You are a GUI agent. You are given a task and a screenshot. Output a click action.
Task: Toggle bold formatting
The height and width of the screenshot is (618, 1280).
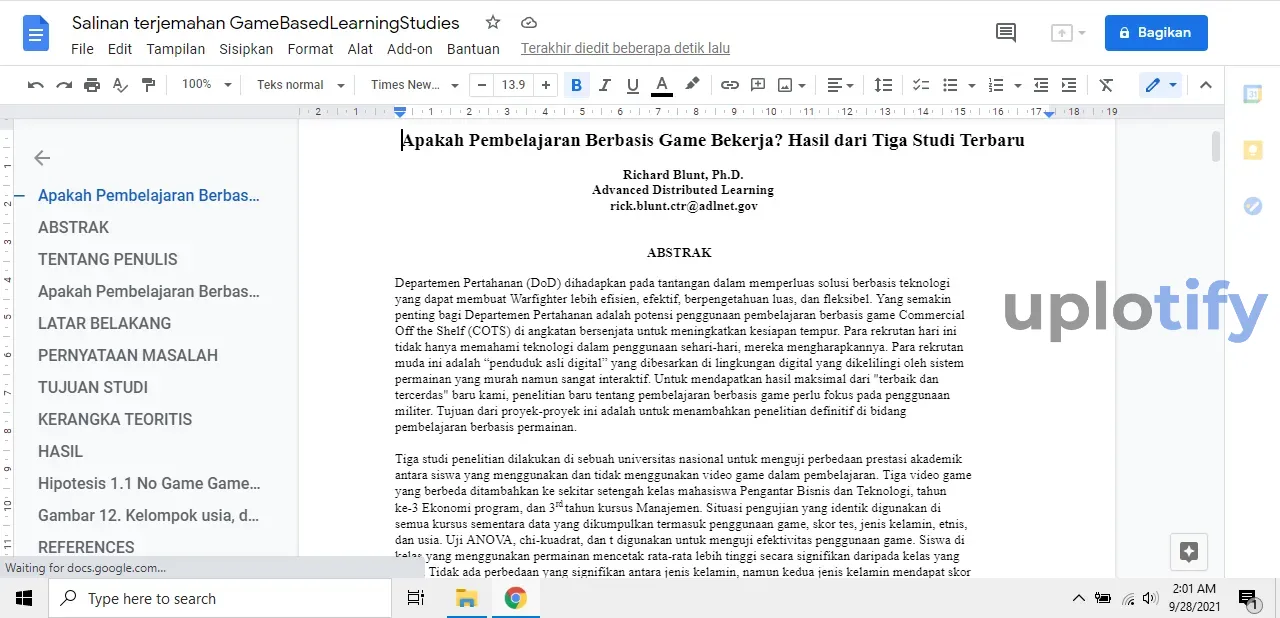(576, 85)
